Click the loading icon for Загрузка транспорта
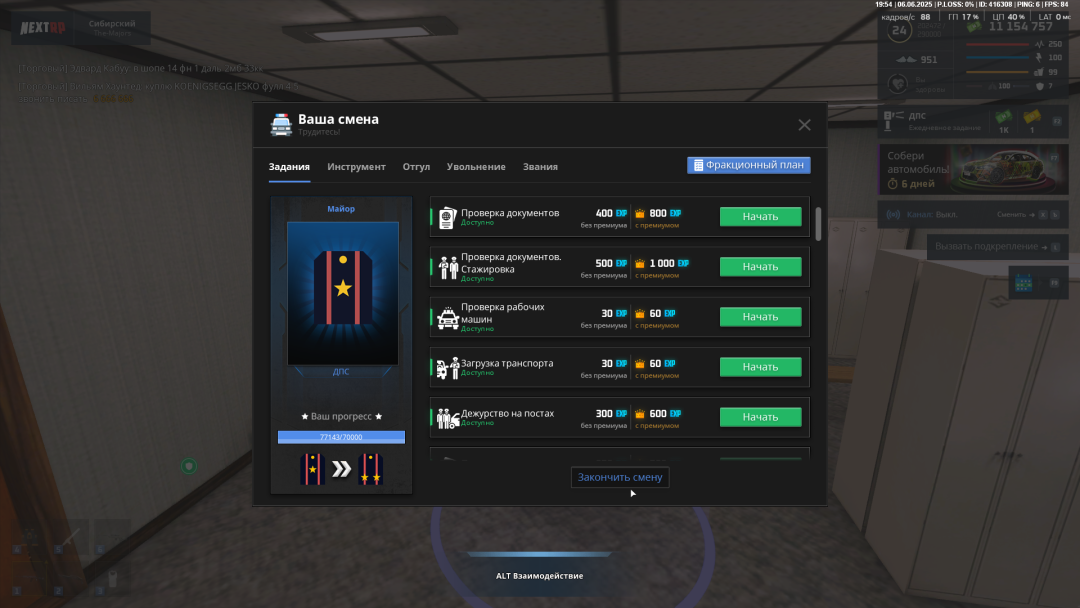This screenshot has width=1080, height=608. [448, 368]
